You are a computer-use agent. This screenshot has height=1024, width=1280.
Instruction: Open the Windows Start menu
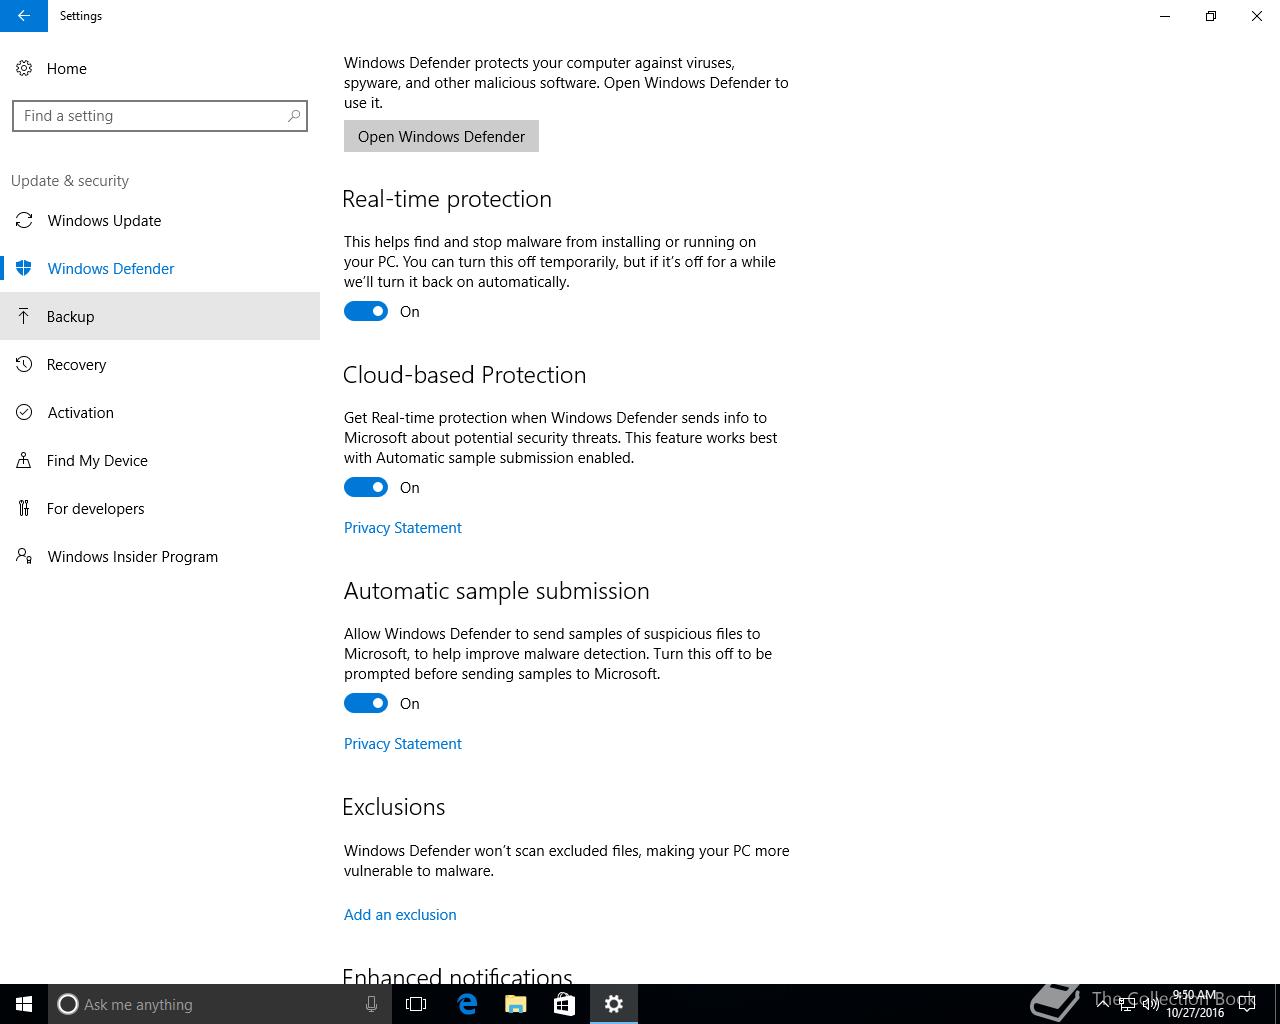24,1004
